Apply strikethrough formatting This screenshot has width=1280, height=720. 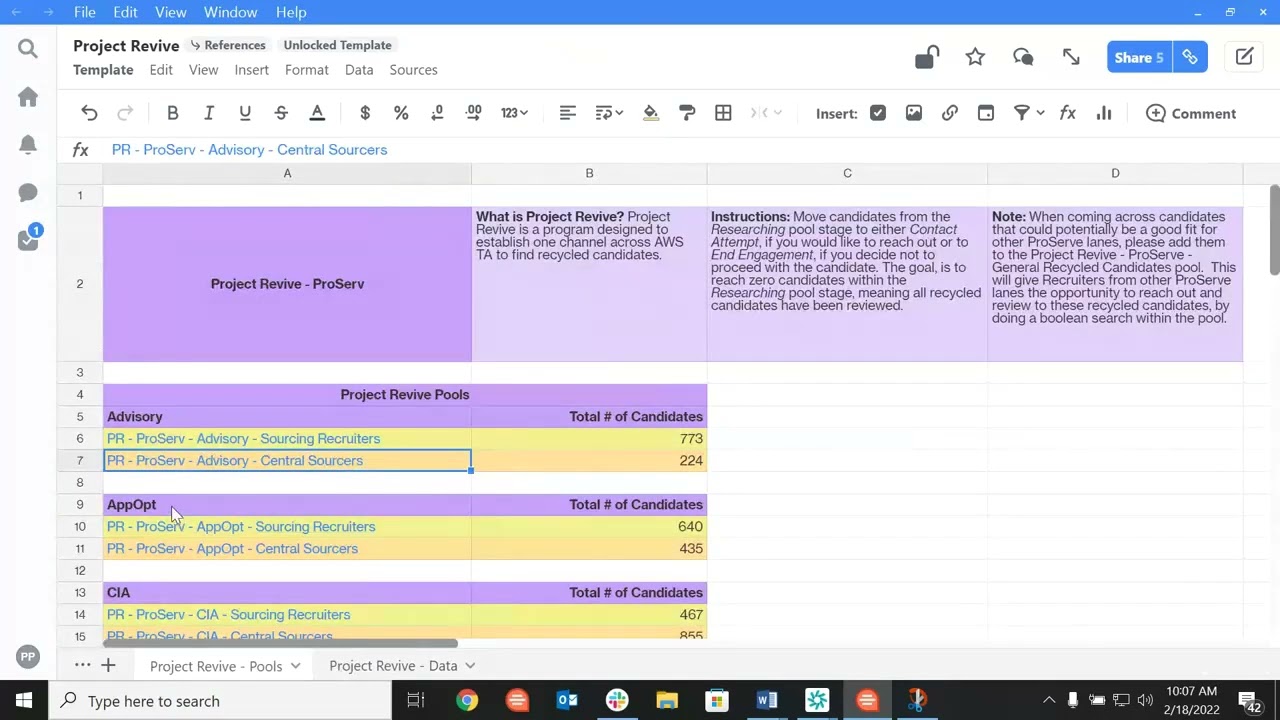(x=280, y=113)
